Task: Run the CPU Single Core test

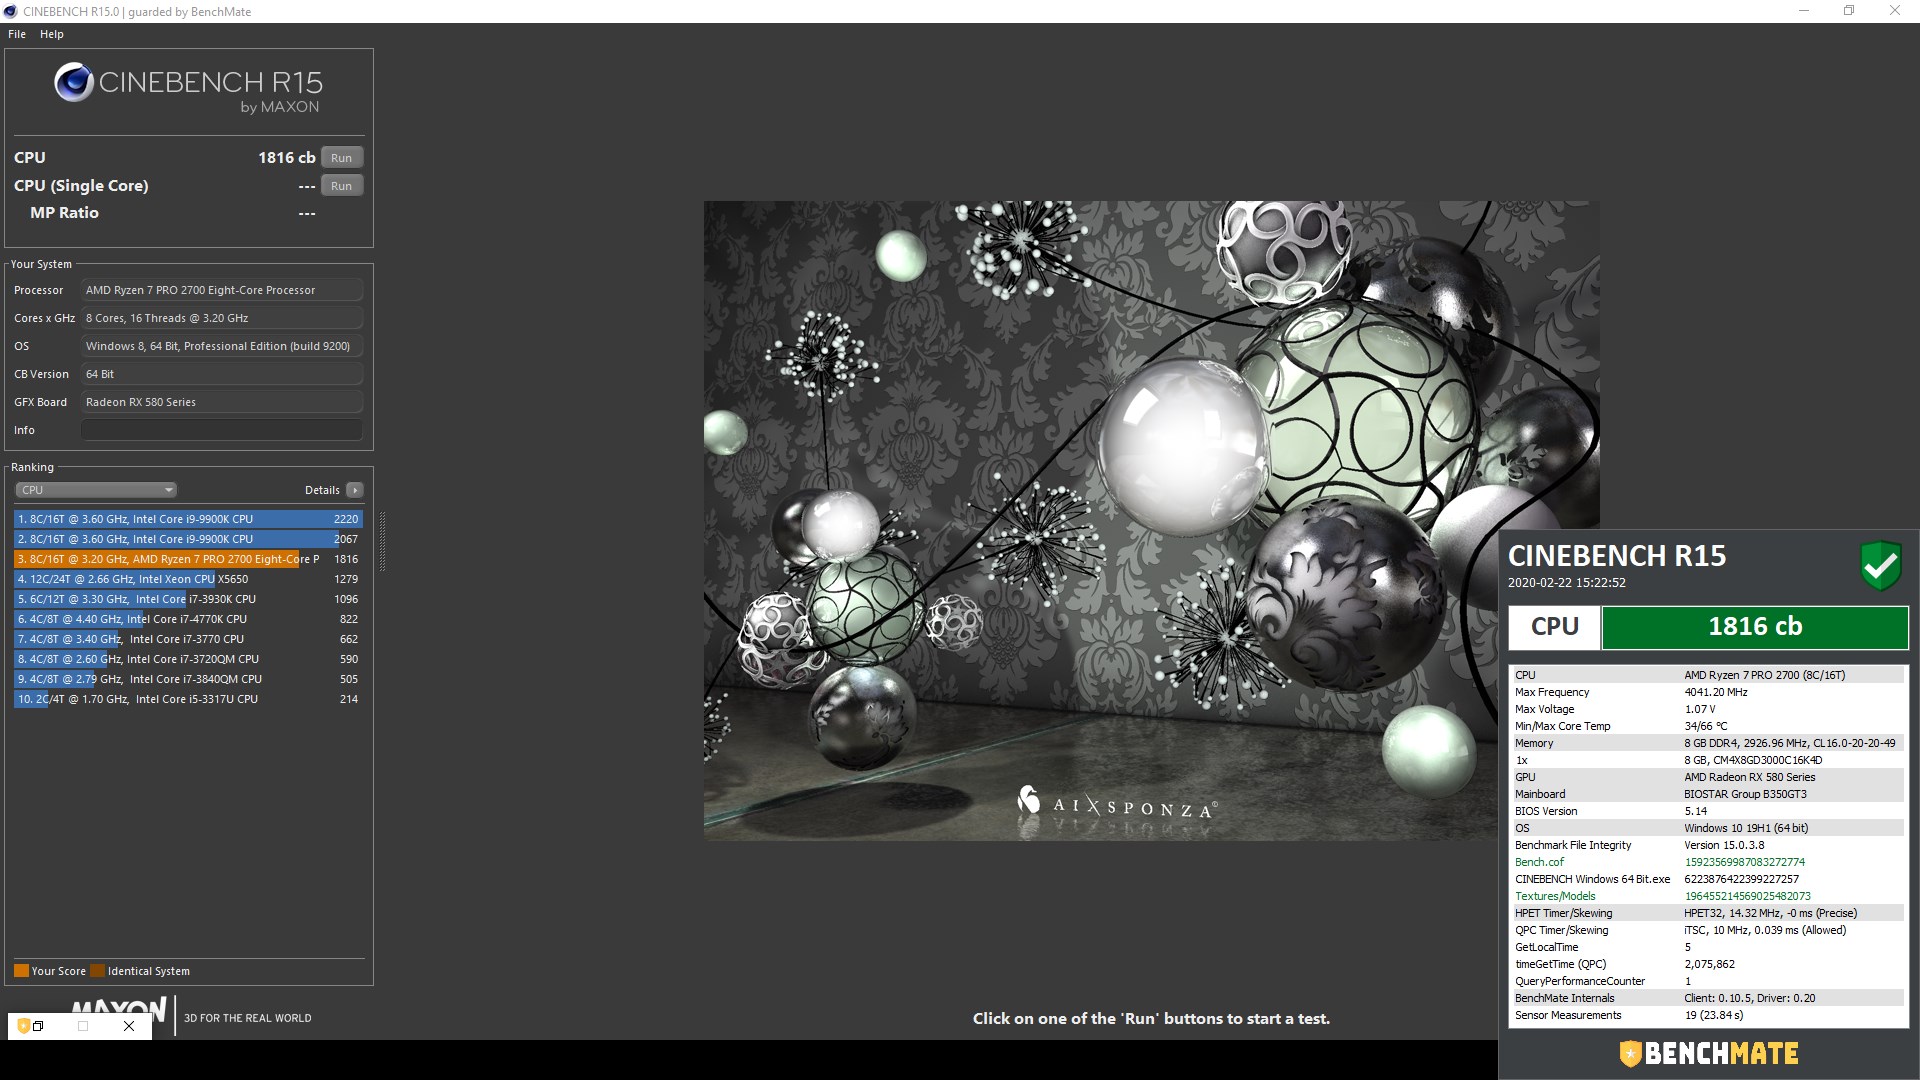Action: click(x=342, y=186)
